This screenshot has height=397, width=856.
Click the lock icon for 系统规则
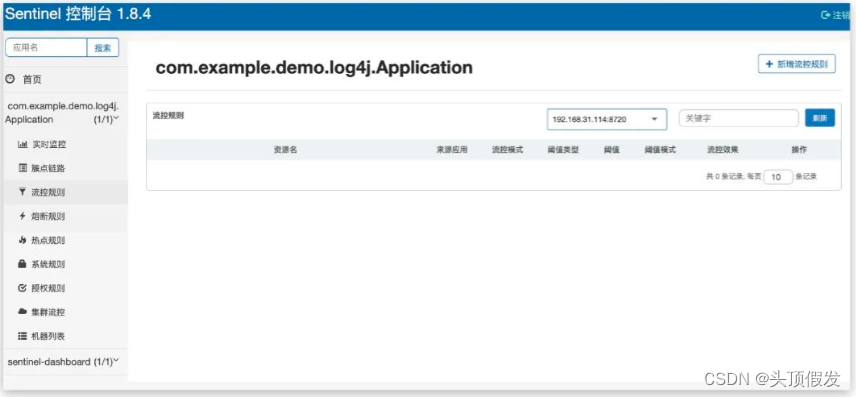[x=22, y=264]
